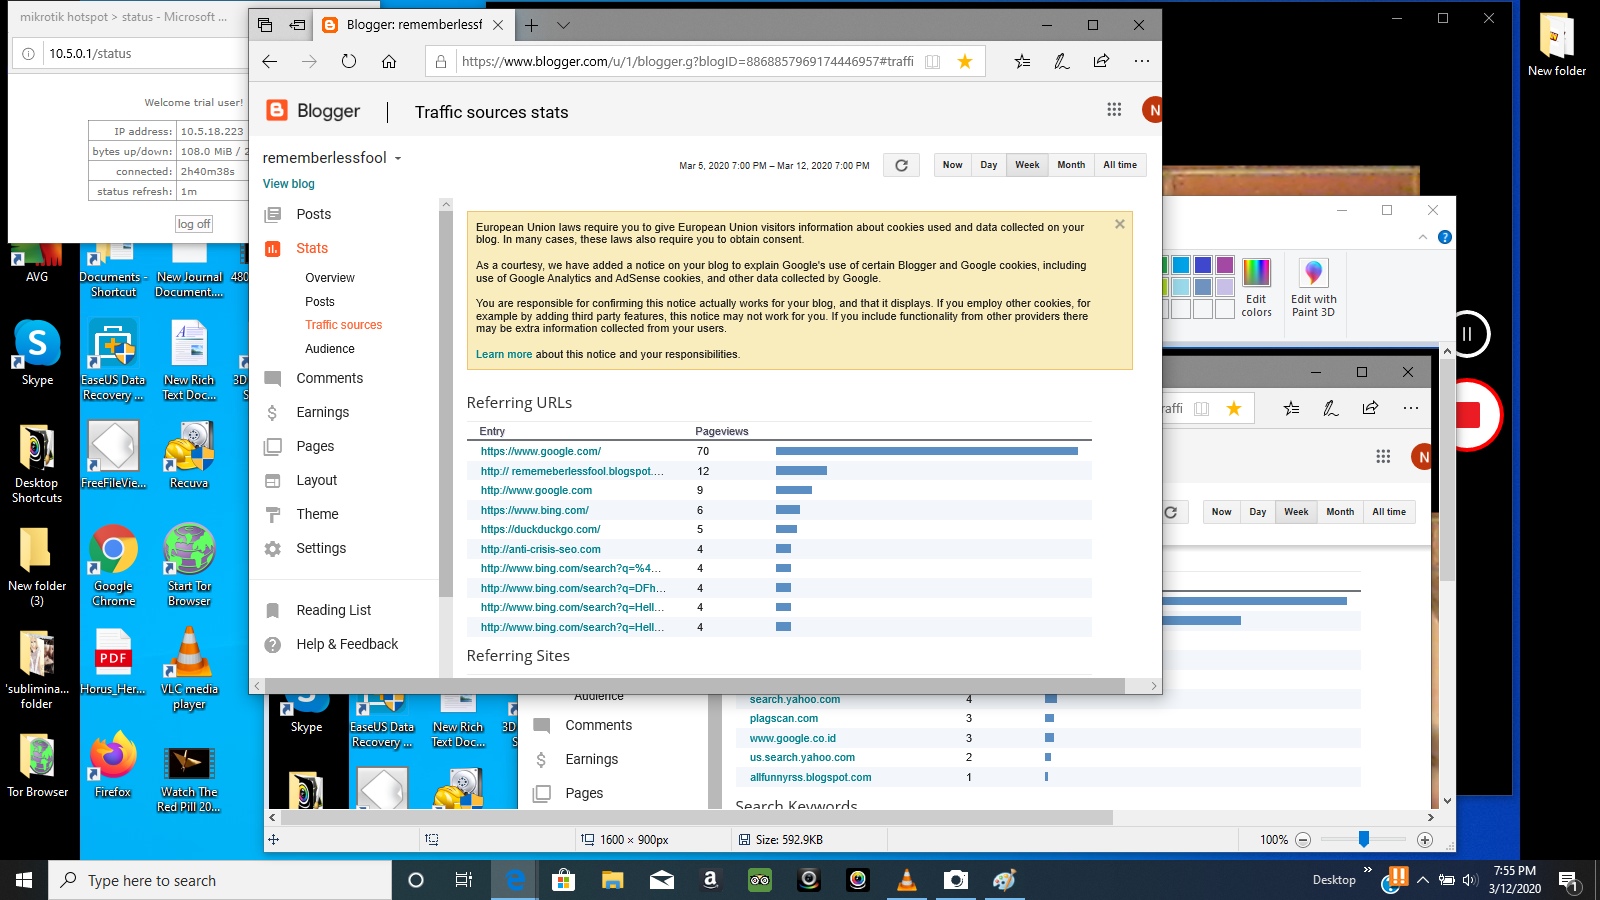
Task: Click Paint zoom in plus button
Action: 1425,840
